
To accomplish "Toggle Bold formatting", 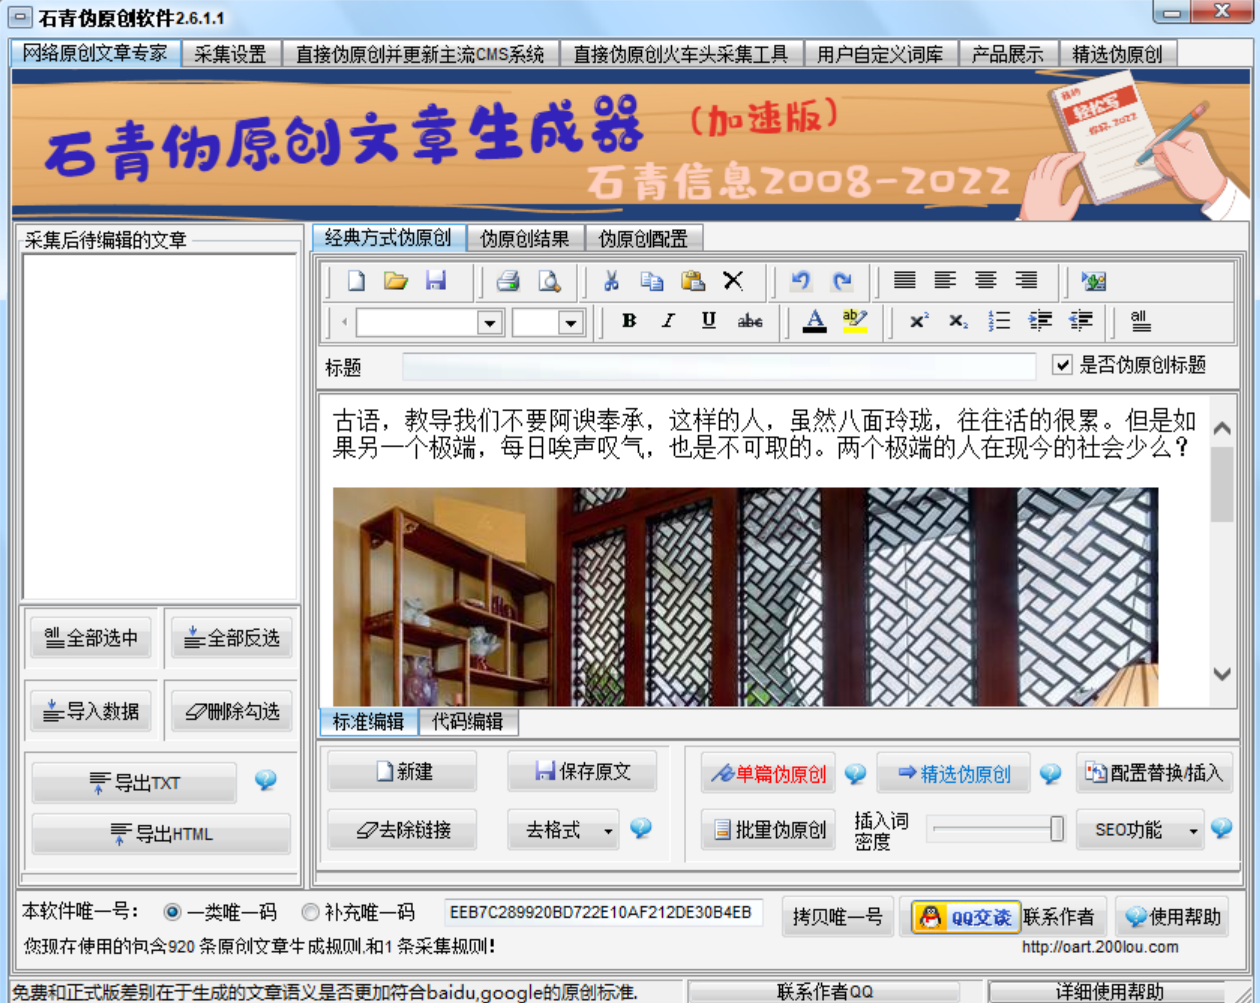I will (x=629, y=321).
